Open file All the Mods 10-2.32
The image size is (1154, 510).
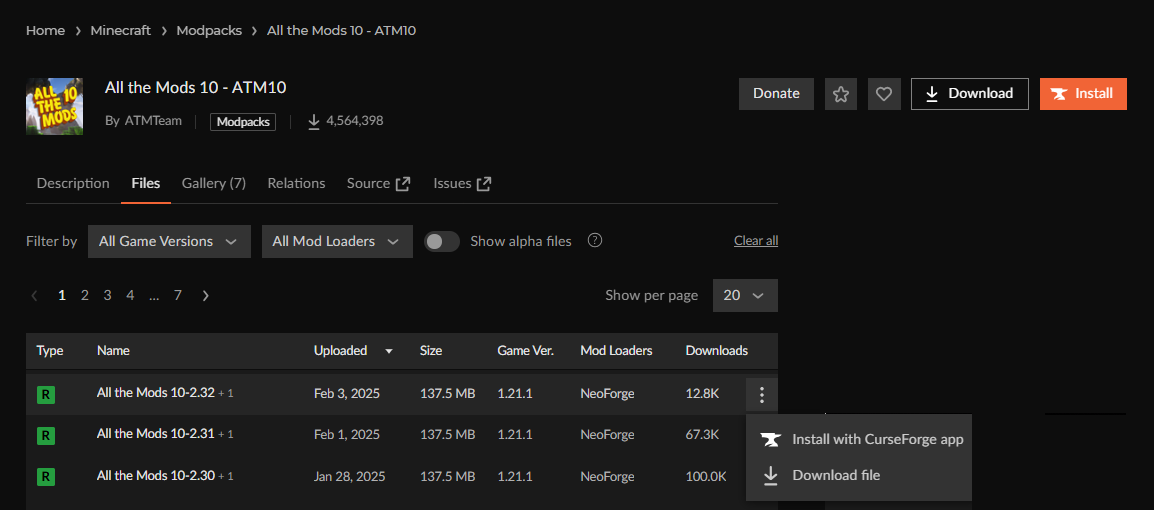pos(156,394)
